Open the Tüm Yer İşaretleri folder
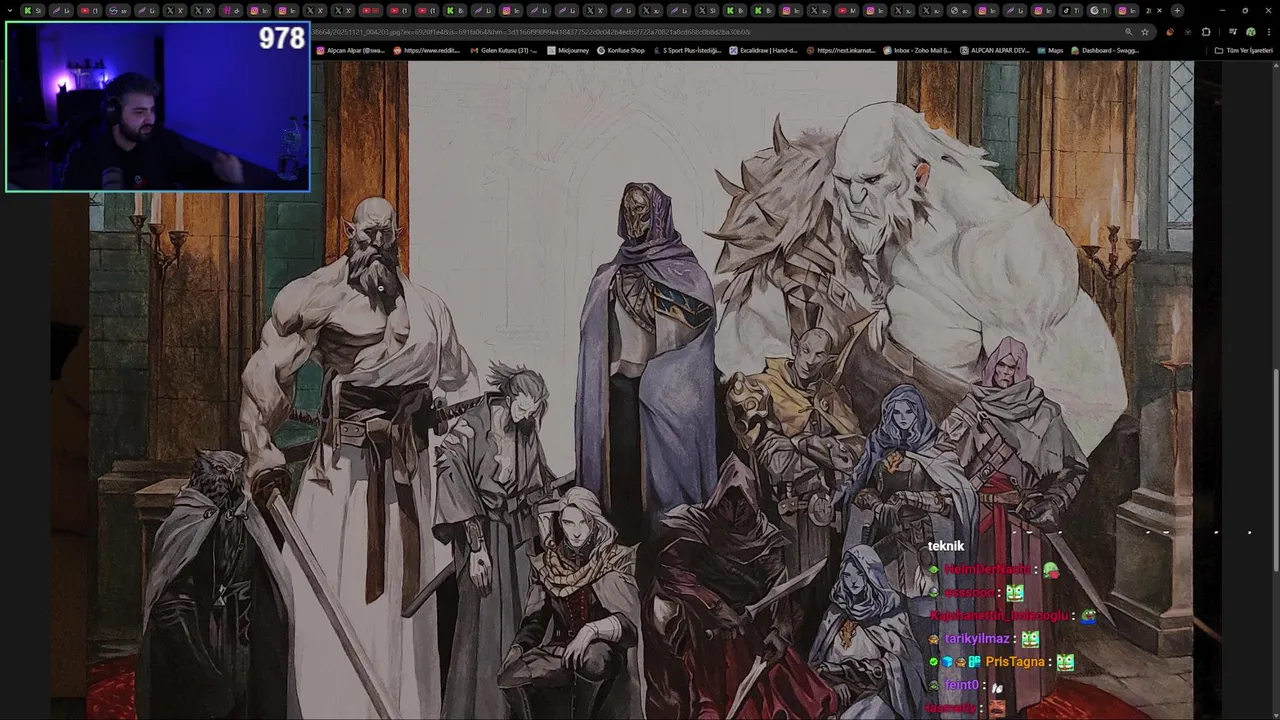This screenshot has height=720, width=1280. (1243, 50)
